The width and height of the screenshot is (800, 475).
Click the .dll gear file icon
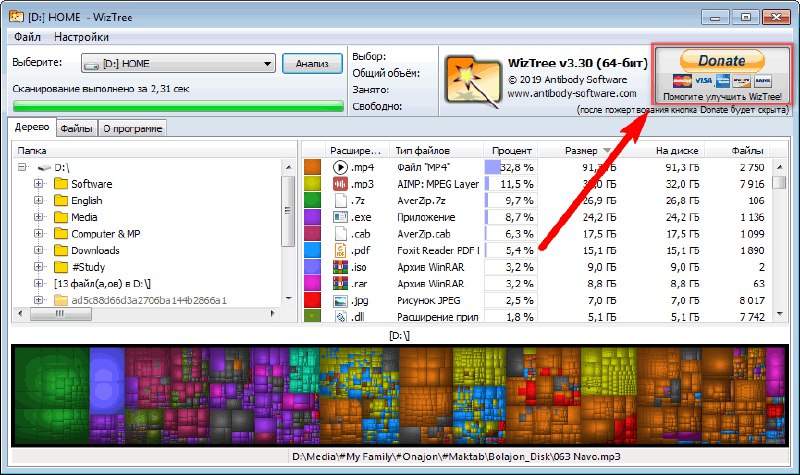pyautogui.click(x=340, y=316)
